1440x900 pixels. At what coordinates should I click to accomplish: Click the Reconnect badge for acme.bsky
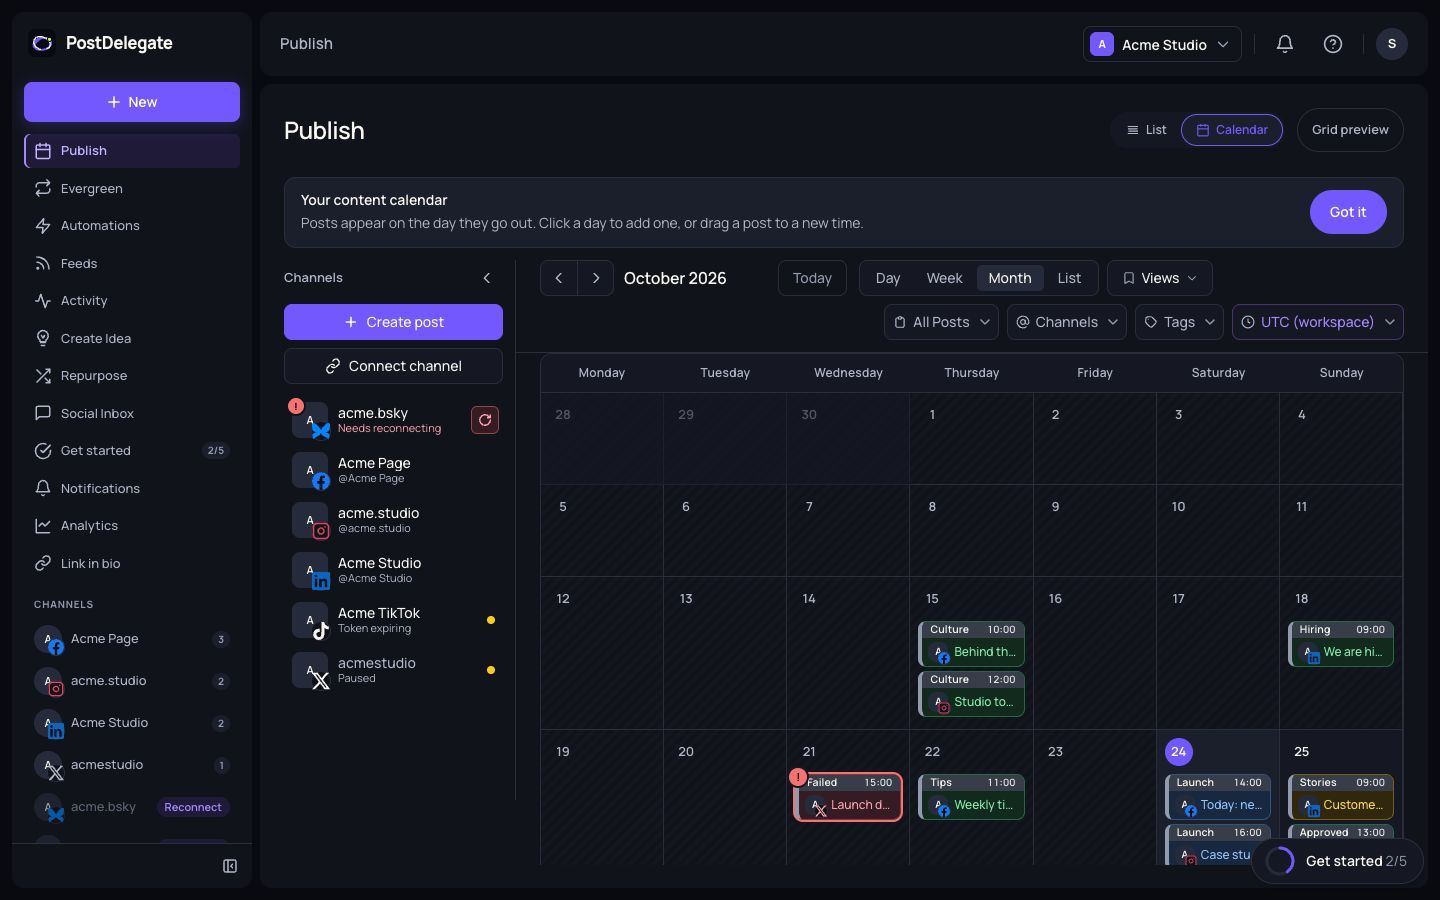(x=193, y=807)
